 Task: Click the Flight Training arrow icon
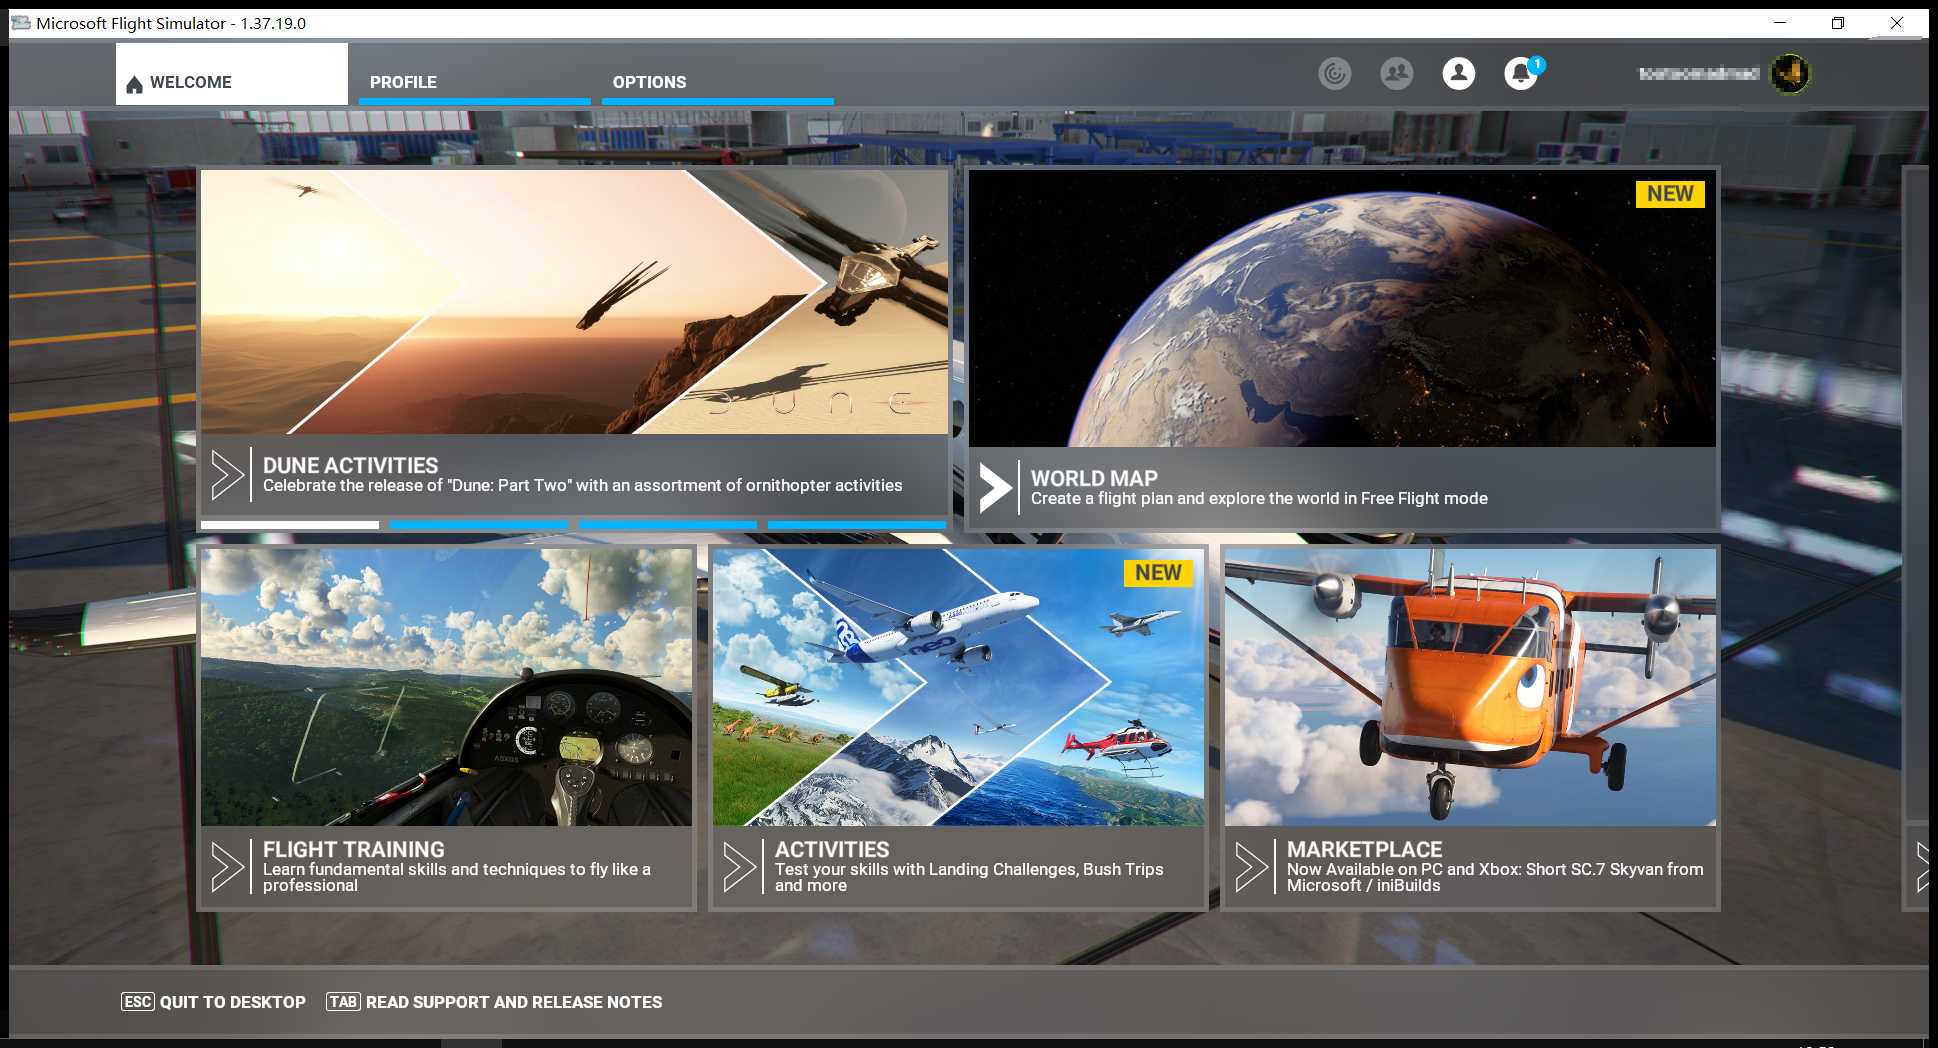pyautogui.click(x=228, y=867)
